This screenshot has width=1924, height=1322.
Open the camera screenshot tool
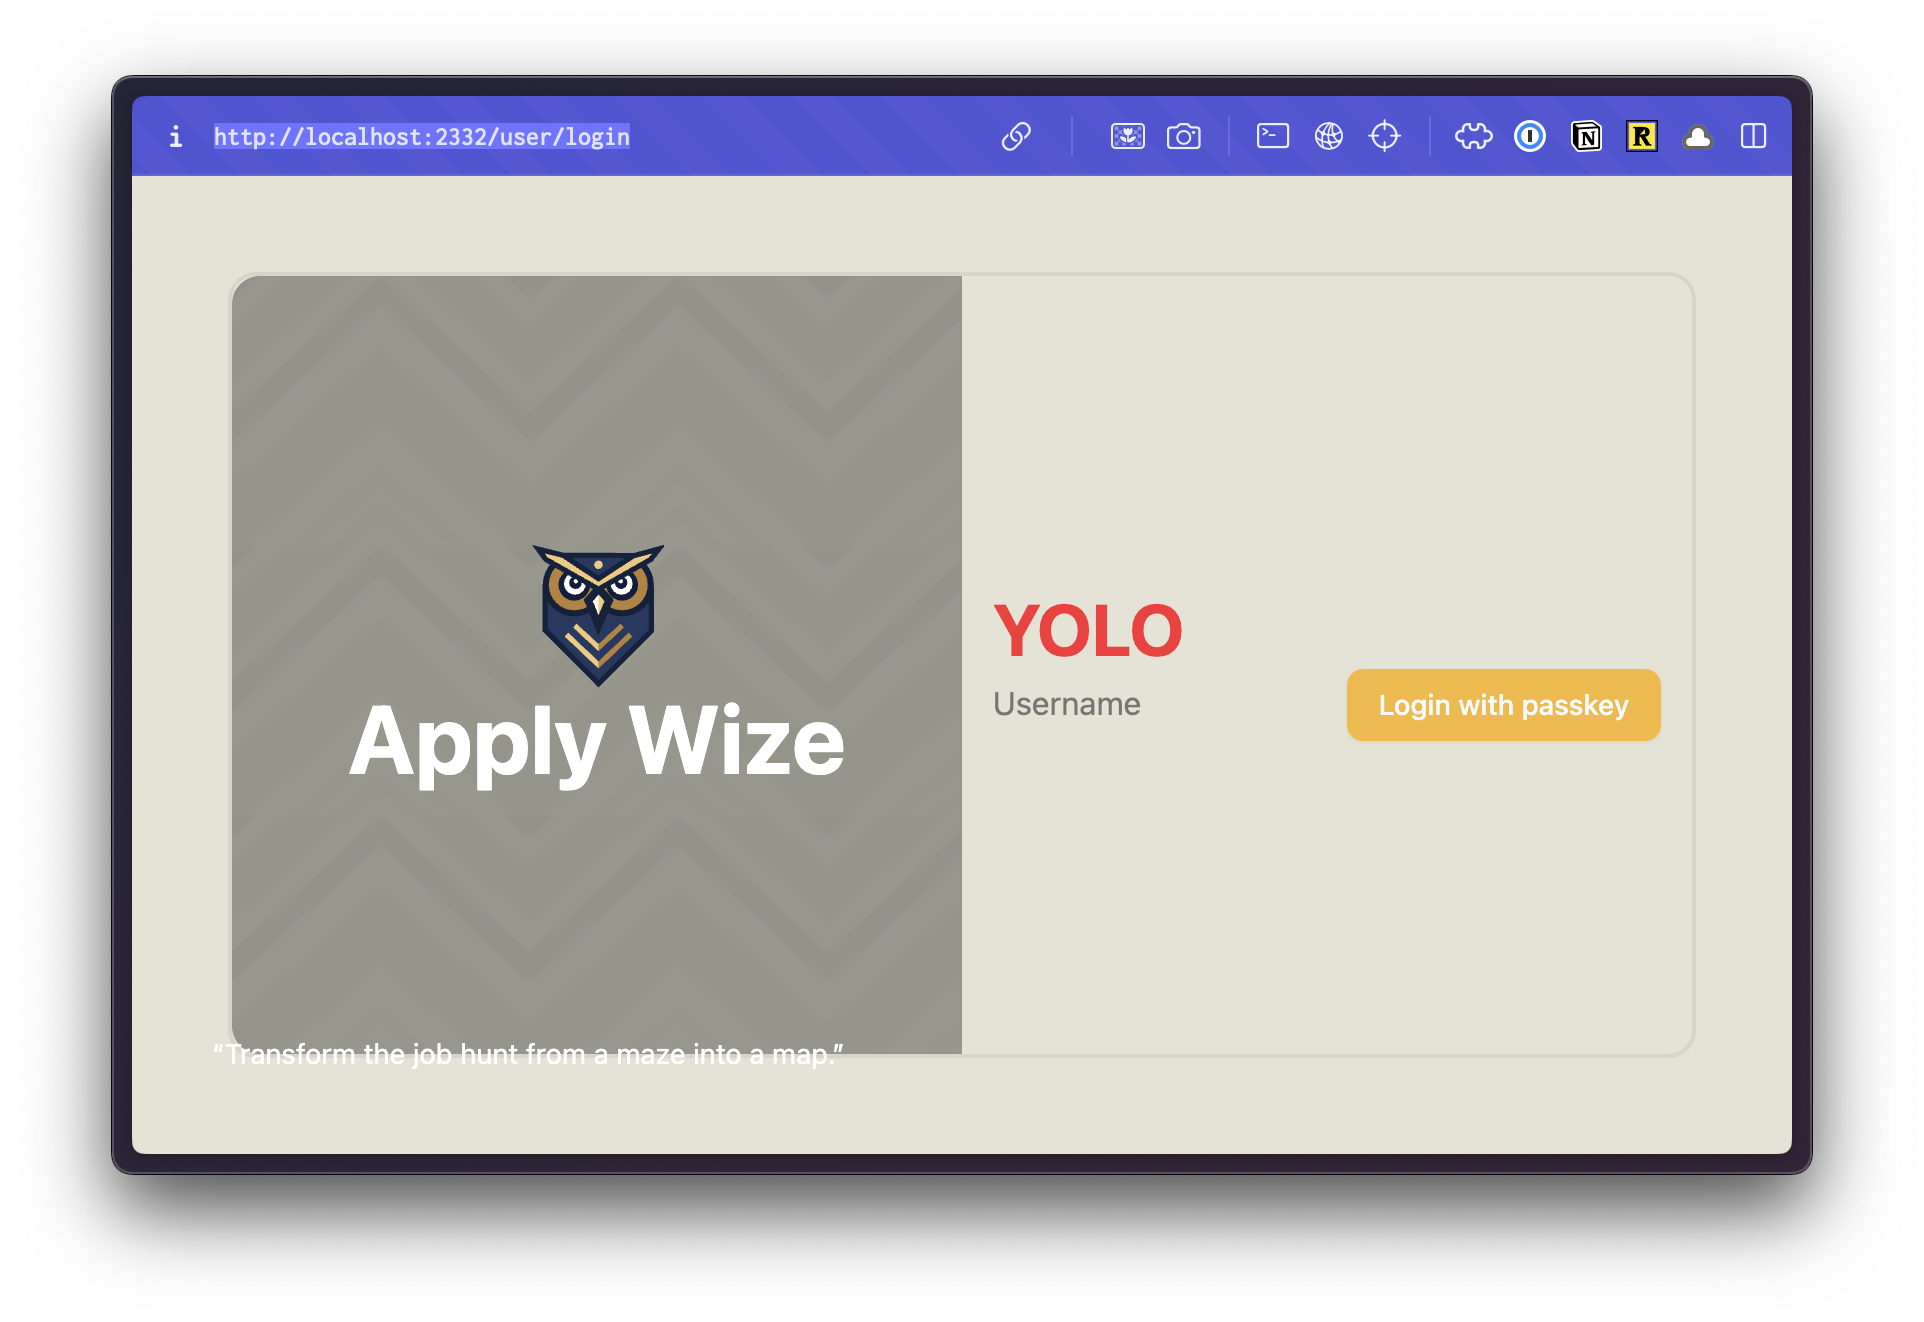click(x=1184, y=136)
